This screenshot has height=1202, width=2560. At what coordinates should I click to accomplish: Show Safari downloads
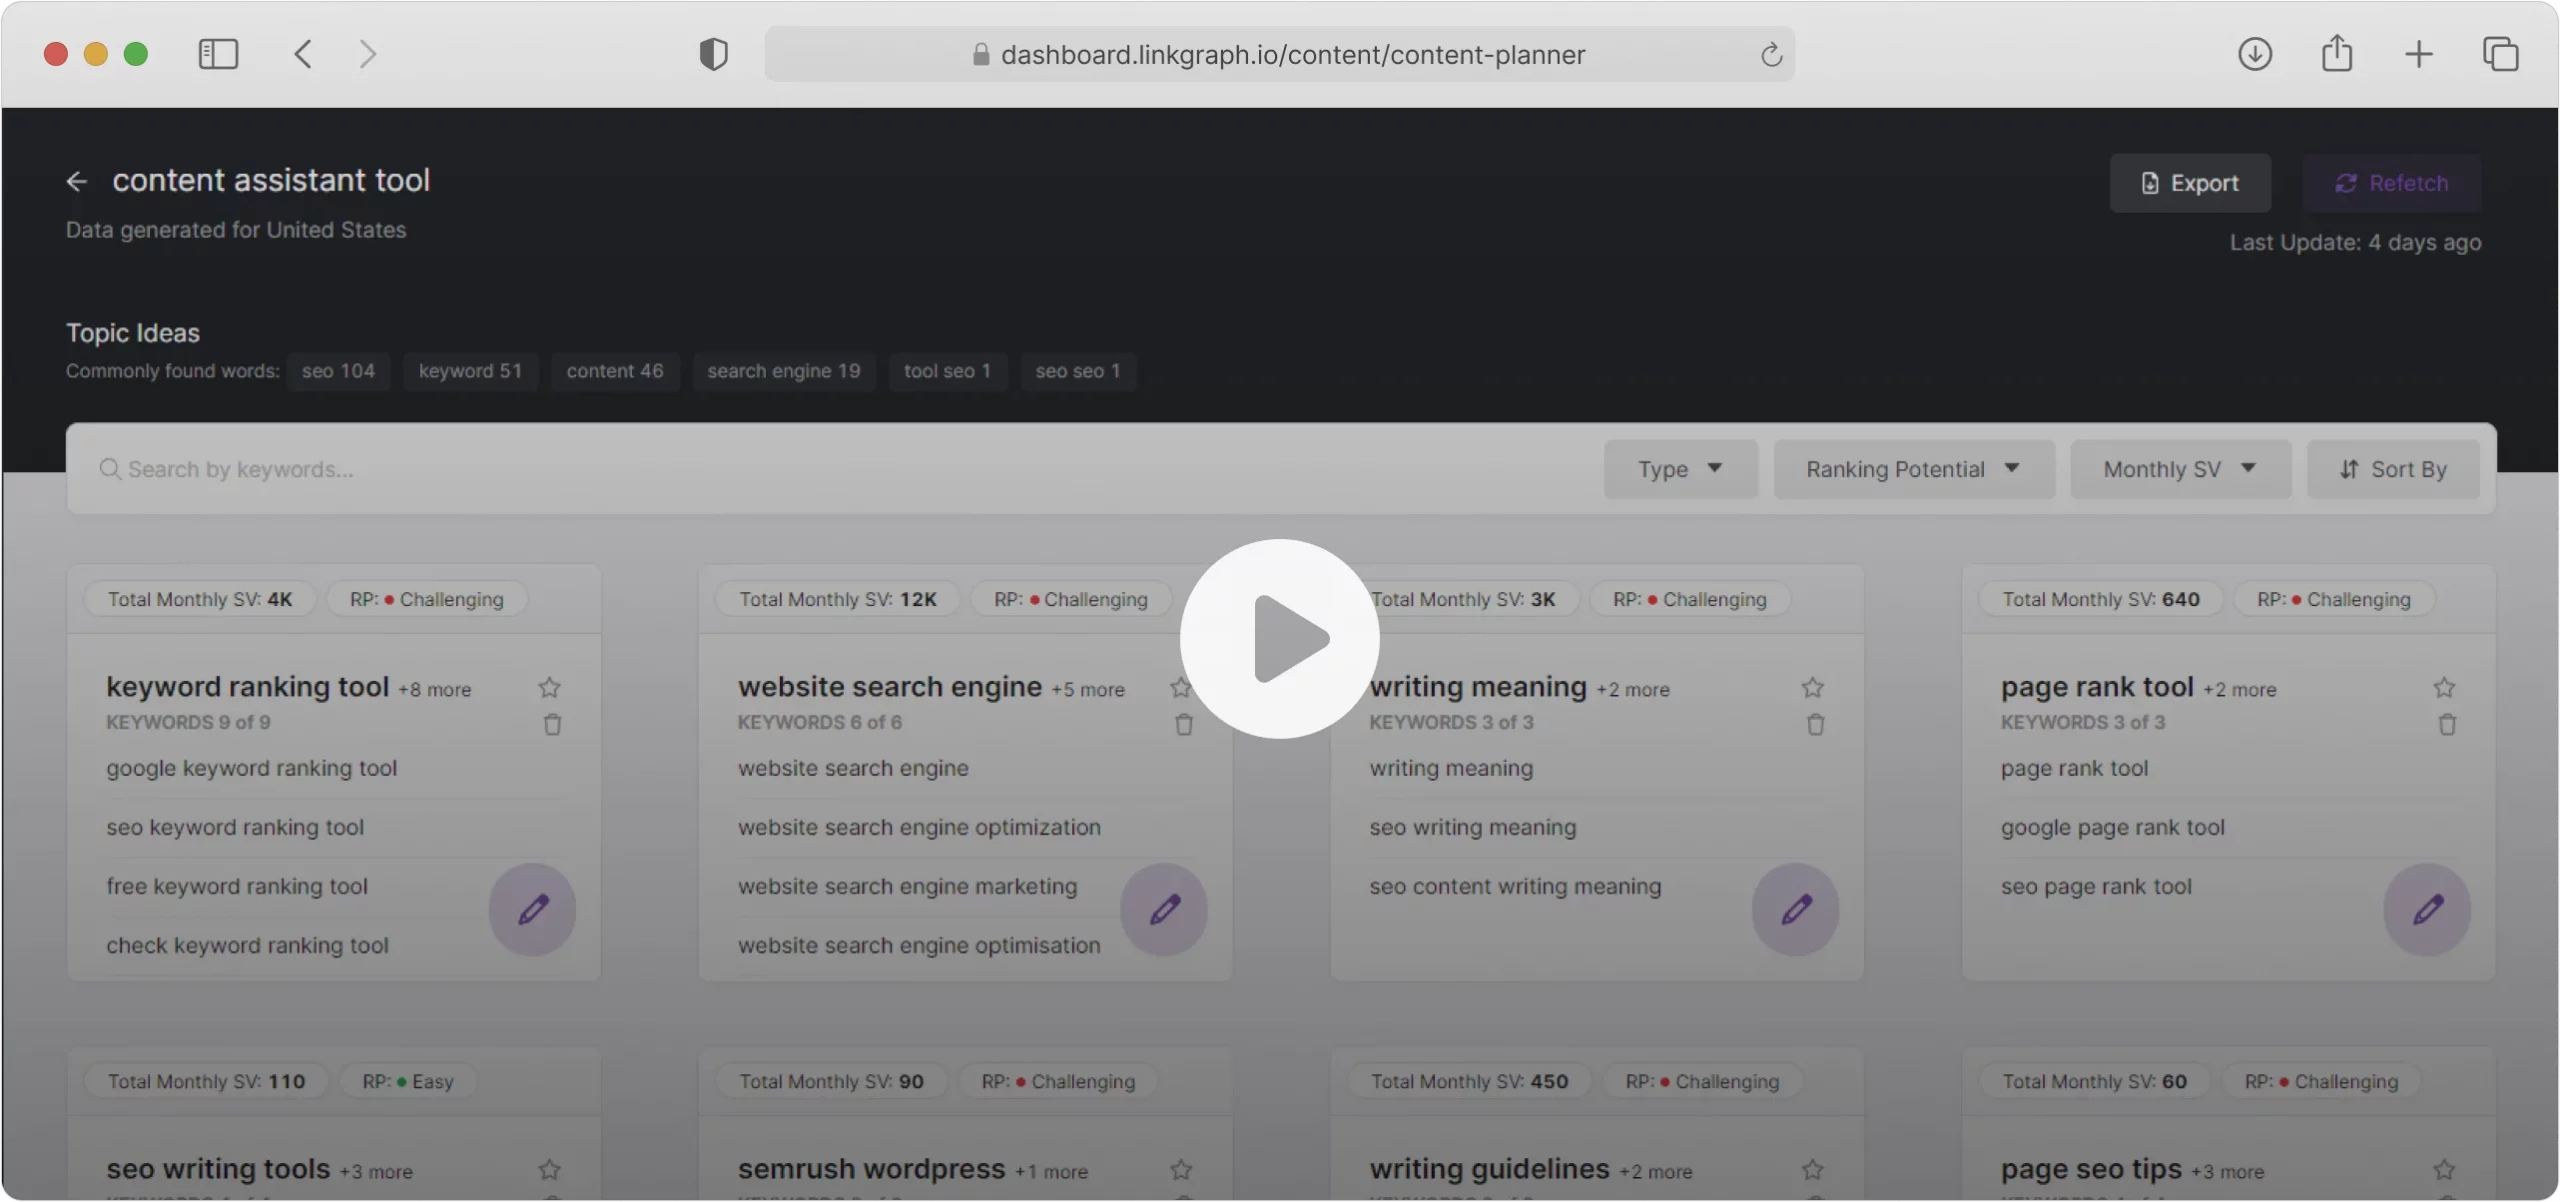(2255, 54)
